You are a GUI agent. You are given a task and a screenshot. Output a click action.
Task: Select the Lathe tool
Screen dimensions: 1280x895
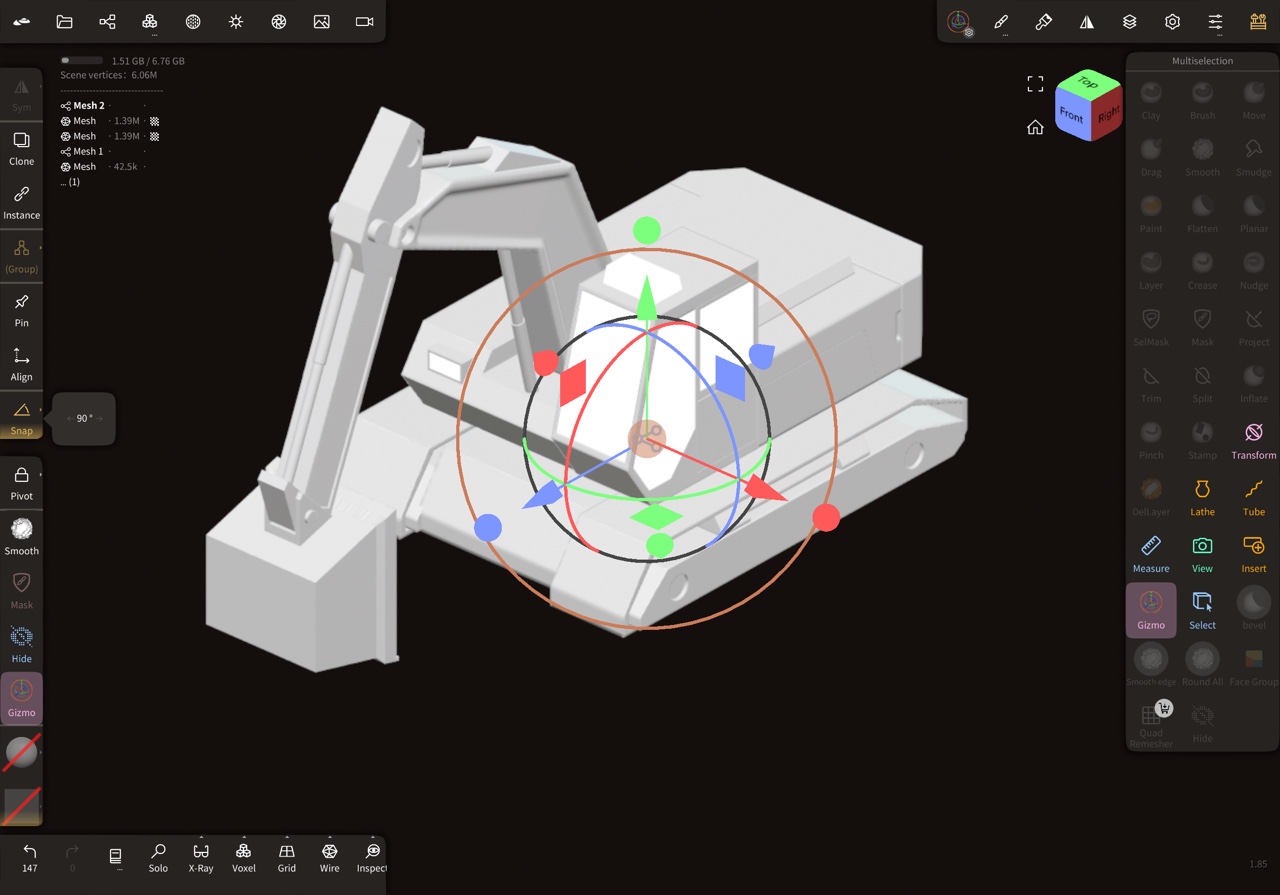click(1202, 497)
